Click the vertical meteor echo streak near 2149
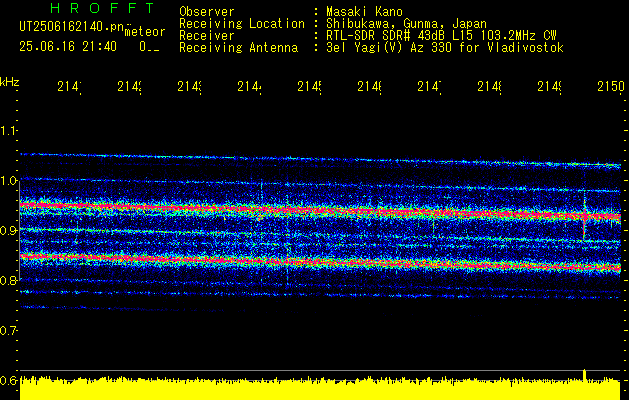This screenshot has height=400, width=629. click(x=584, y=217)
